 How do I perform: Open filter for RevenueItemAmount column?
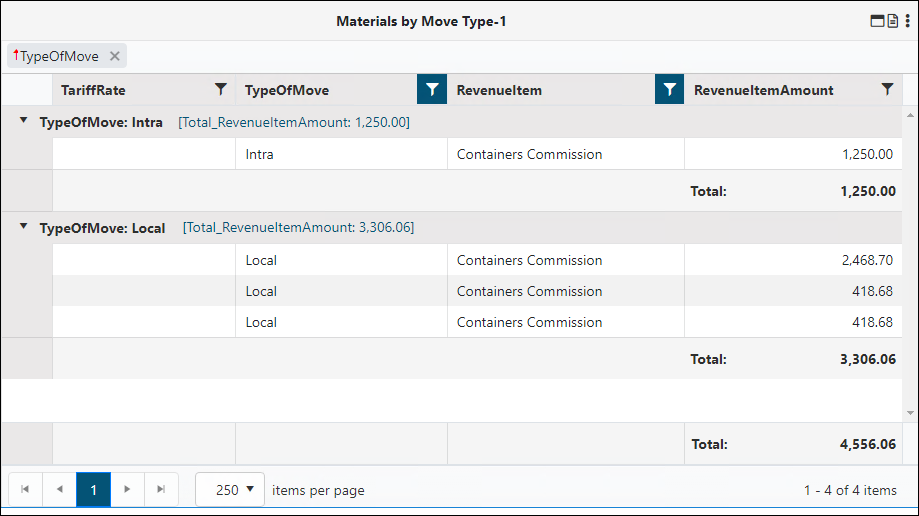coord(887,90)
